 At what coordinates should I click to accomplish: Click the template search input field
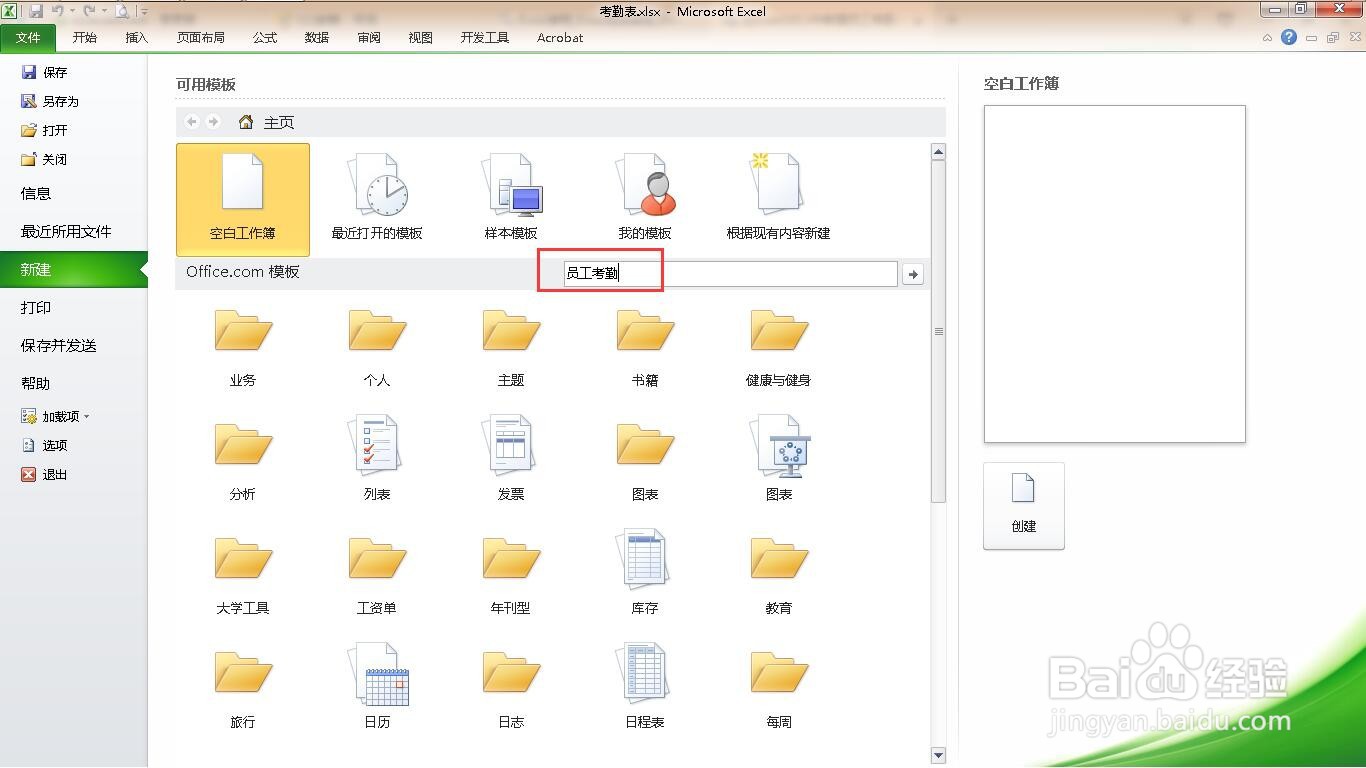(730, 273)
